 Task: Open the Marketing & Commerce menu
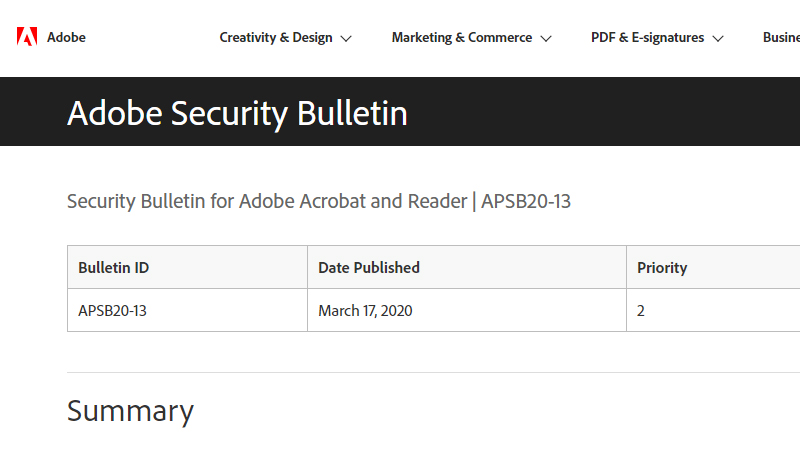coord(461,37)
